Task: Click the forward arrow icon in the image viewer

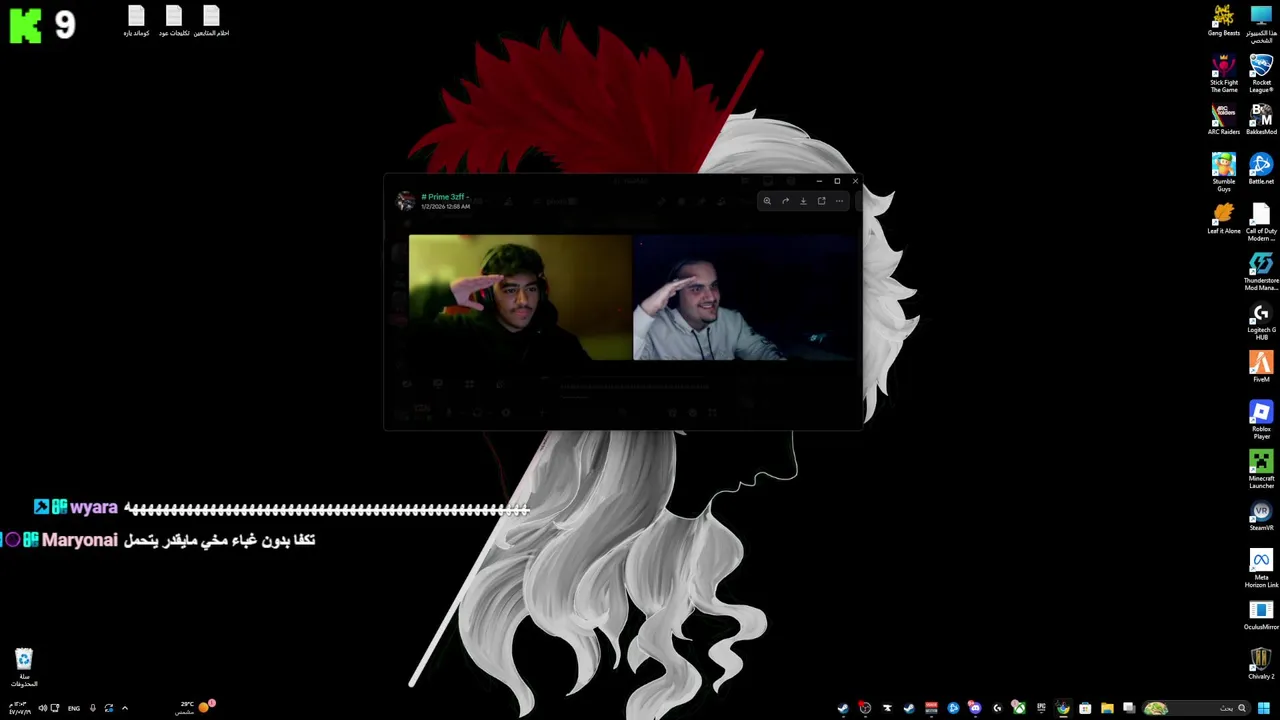Action: point(785,201)
